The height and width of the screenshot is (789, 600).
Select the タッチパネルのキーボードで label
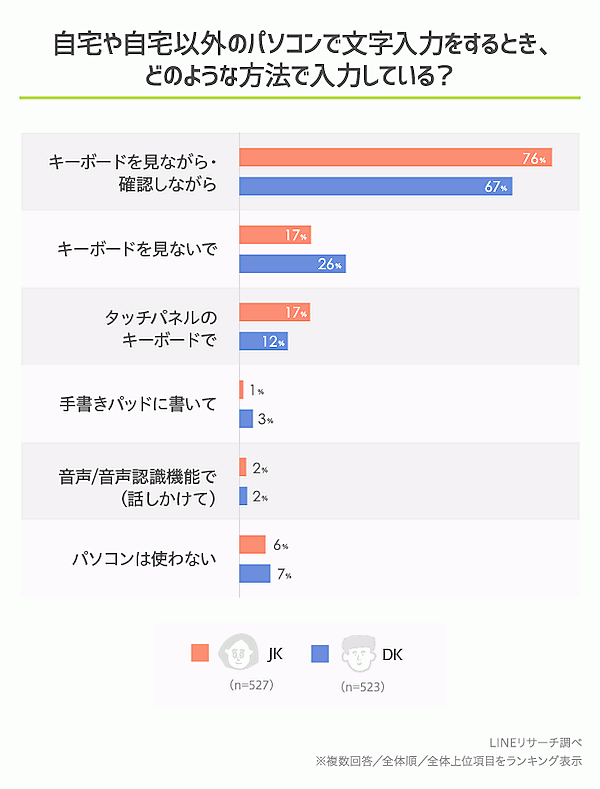[x=160, y=328]
